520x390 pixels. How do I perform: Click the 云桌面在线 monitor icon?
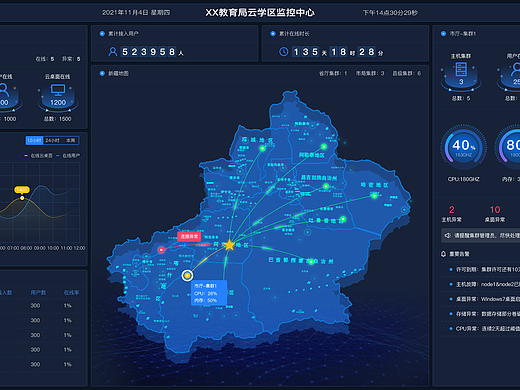pos(58,90)
